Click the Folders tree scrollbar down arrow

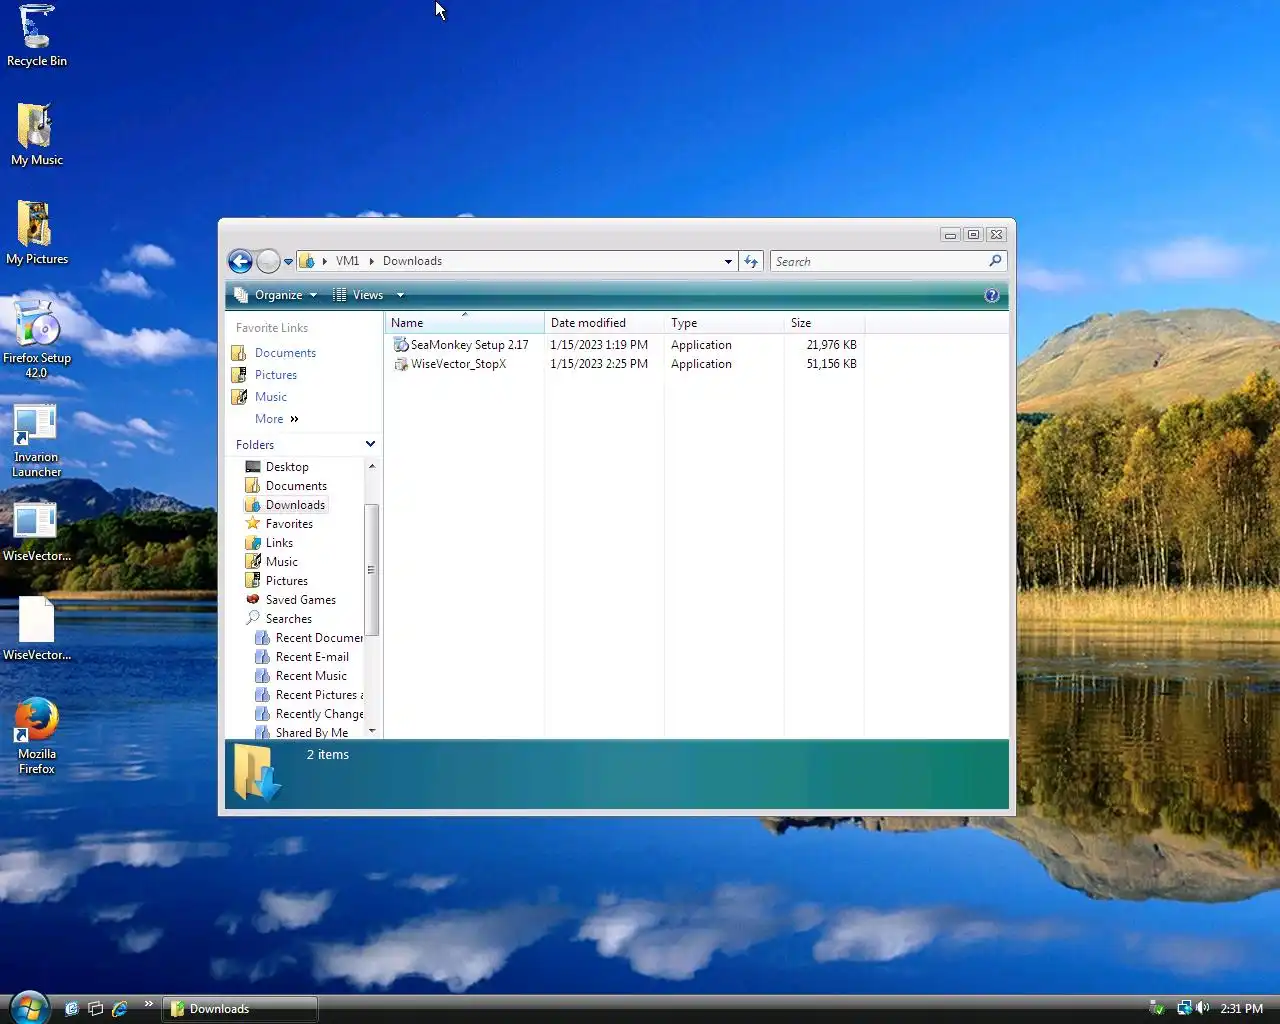(372, 731)
